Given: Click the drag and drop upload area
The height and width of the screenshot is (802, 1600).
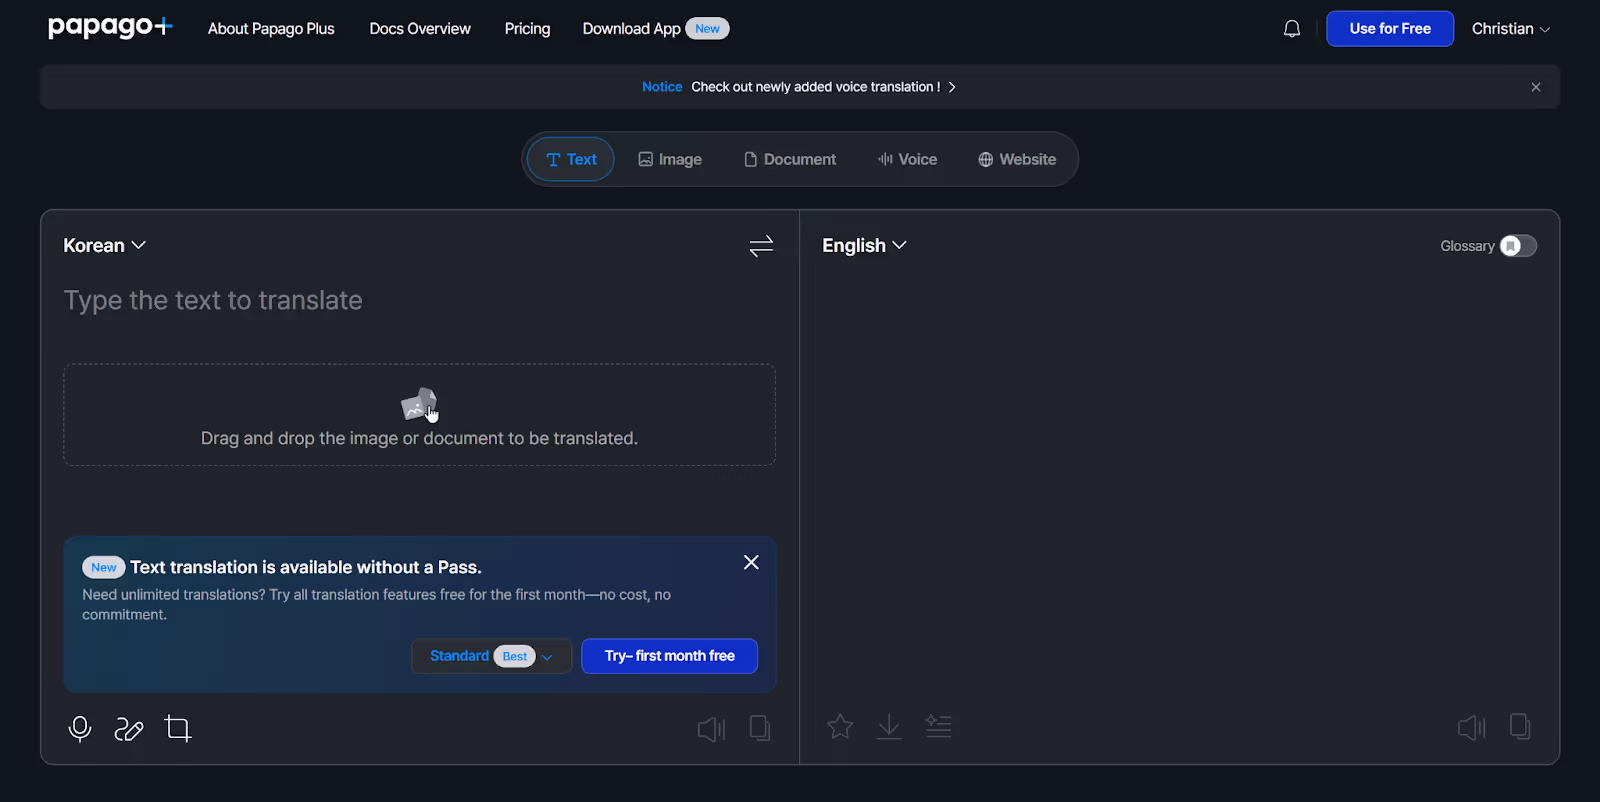Looking at the screenshot, I should (420, 415).
